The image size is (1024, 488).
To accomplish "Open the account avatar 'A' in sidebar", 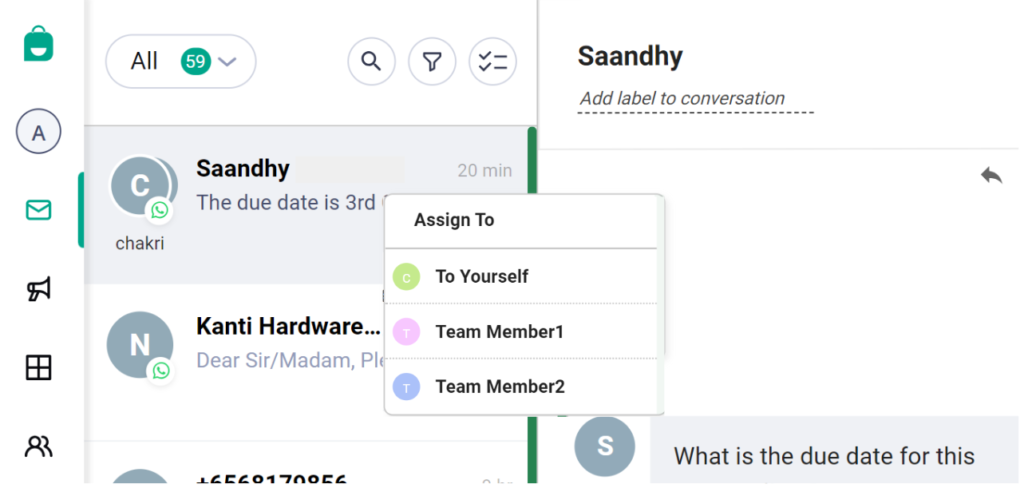I will pos(39,132).
